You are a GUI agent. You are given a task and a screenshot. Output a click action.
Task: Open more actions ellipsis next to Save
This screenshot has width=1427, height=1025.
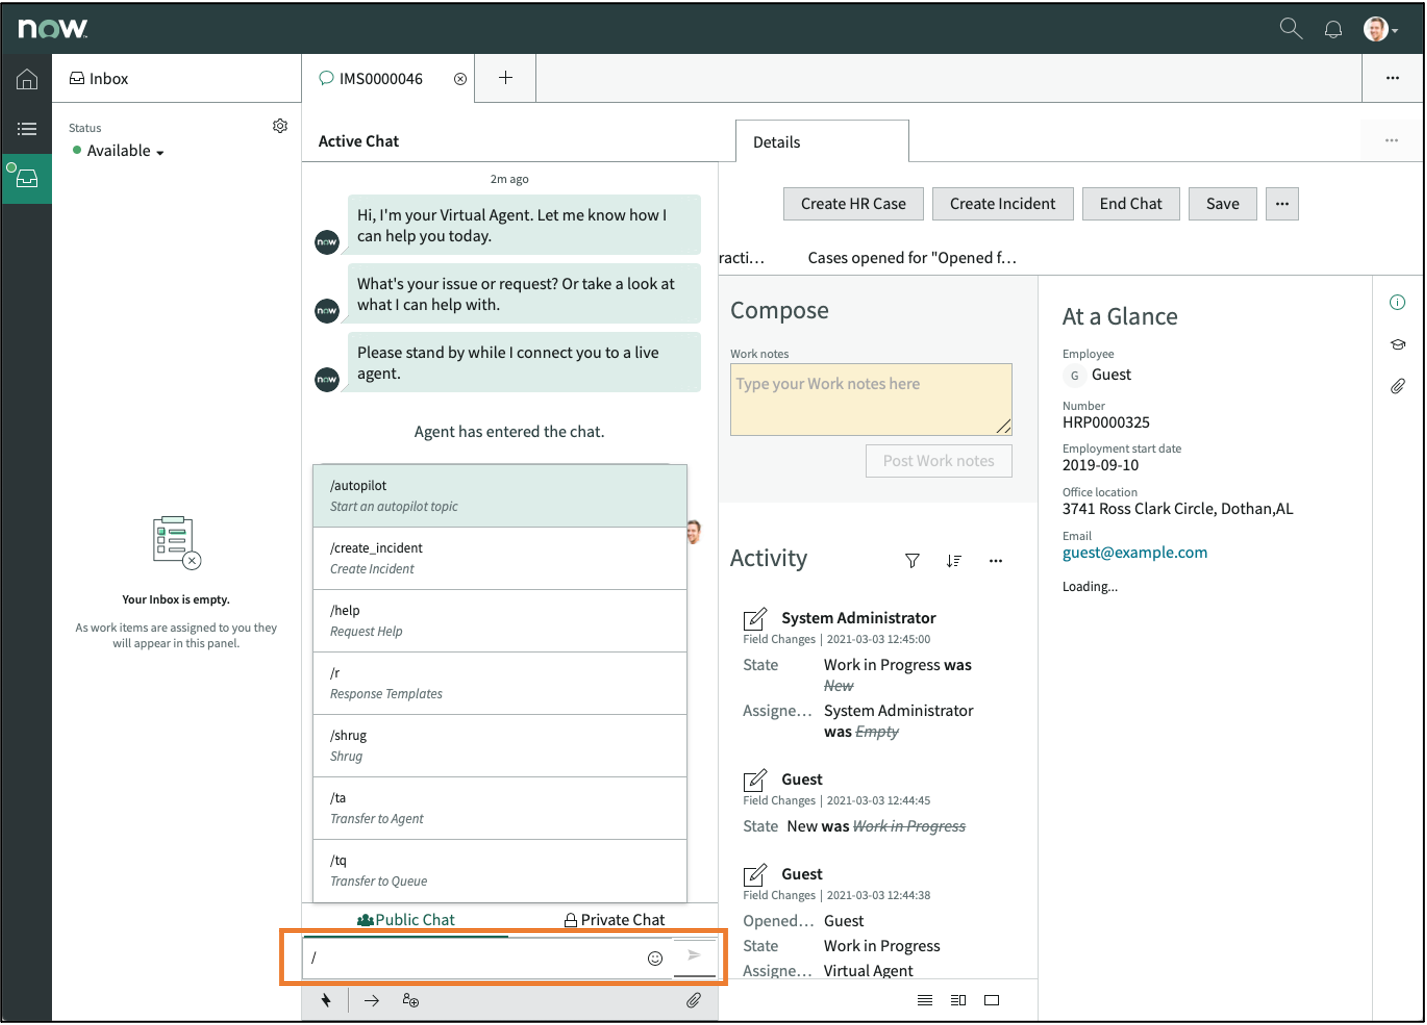pyautogui.click(x=1282, y=204)
